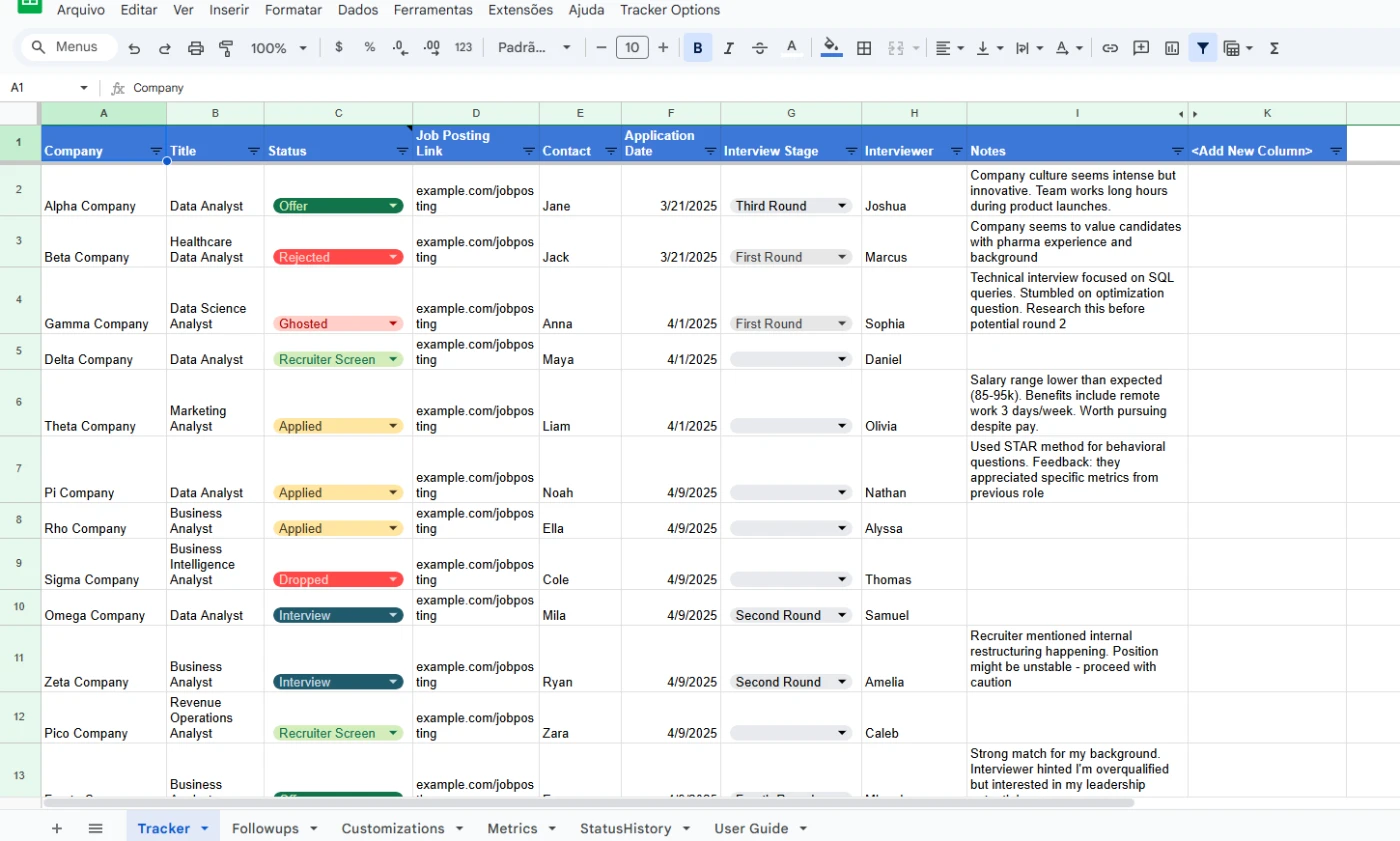Image resolution: width=1400 pixels, height=841 pixels.
Task: Click the insert comment icon
Action: (x=1141, y=48)
